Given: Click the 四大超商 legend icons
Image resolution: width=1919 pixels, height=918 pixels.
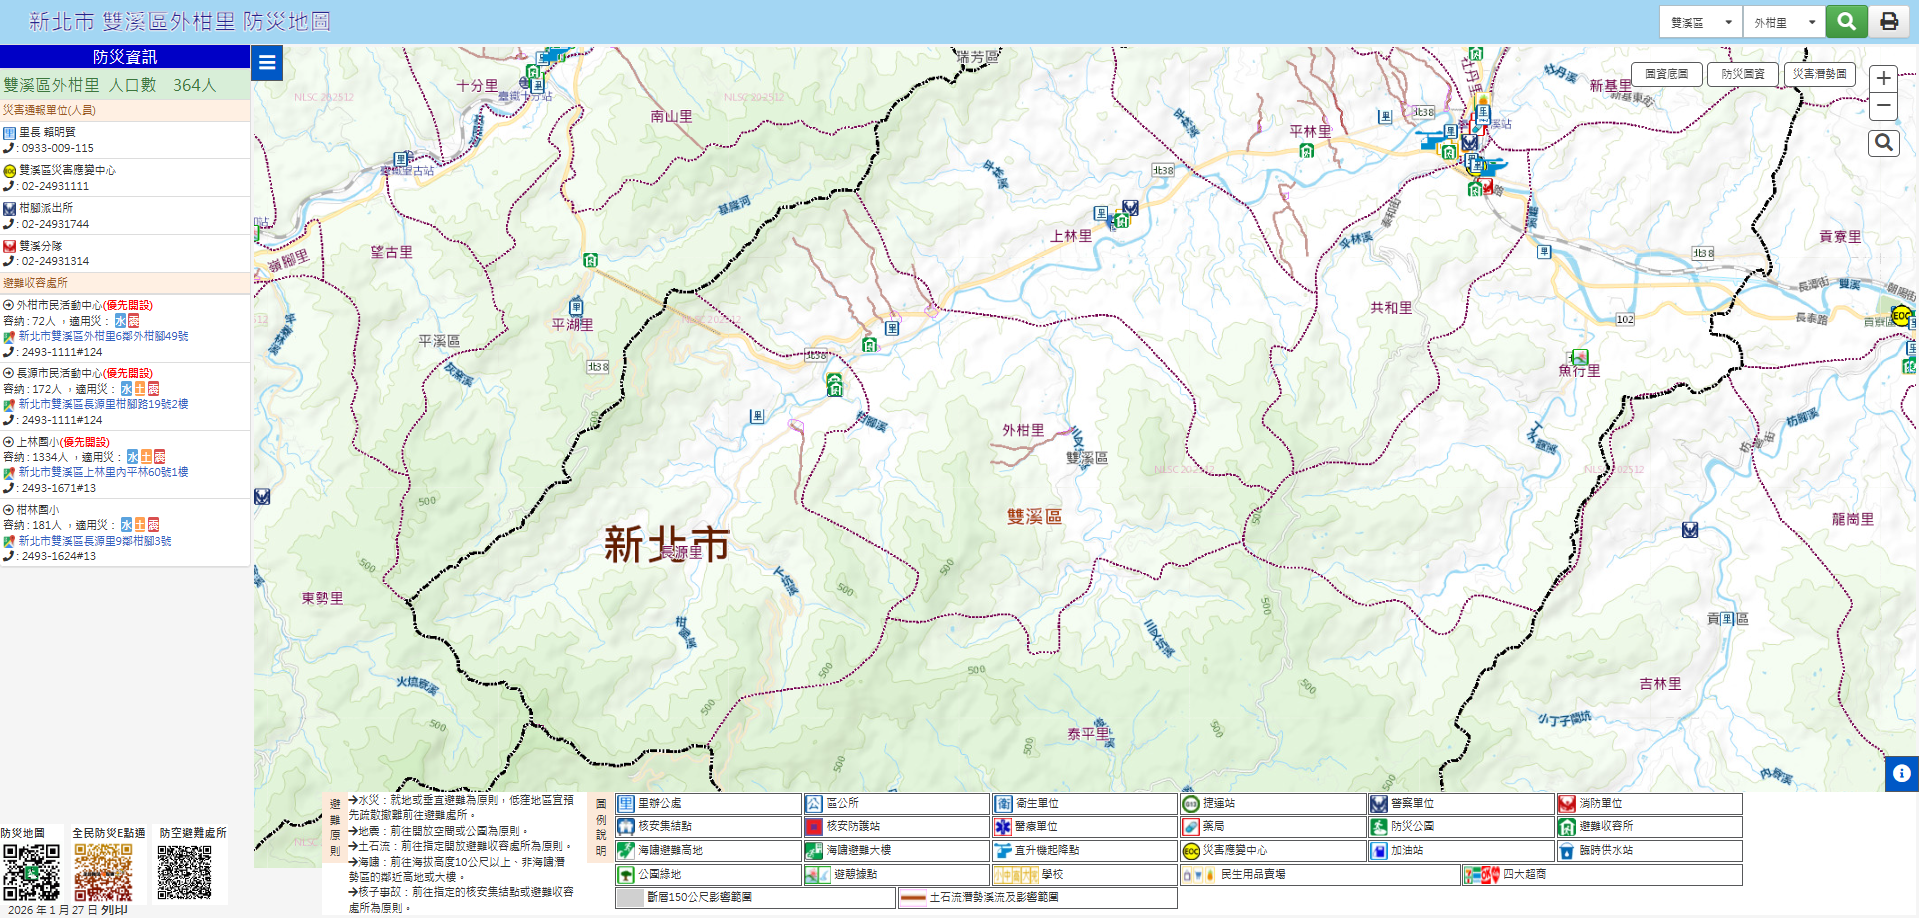Looking at the screenshot, I should click(x=1482, y=875).
